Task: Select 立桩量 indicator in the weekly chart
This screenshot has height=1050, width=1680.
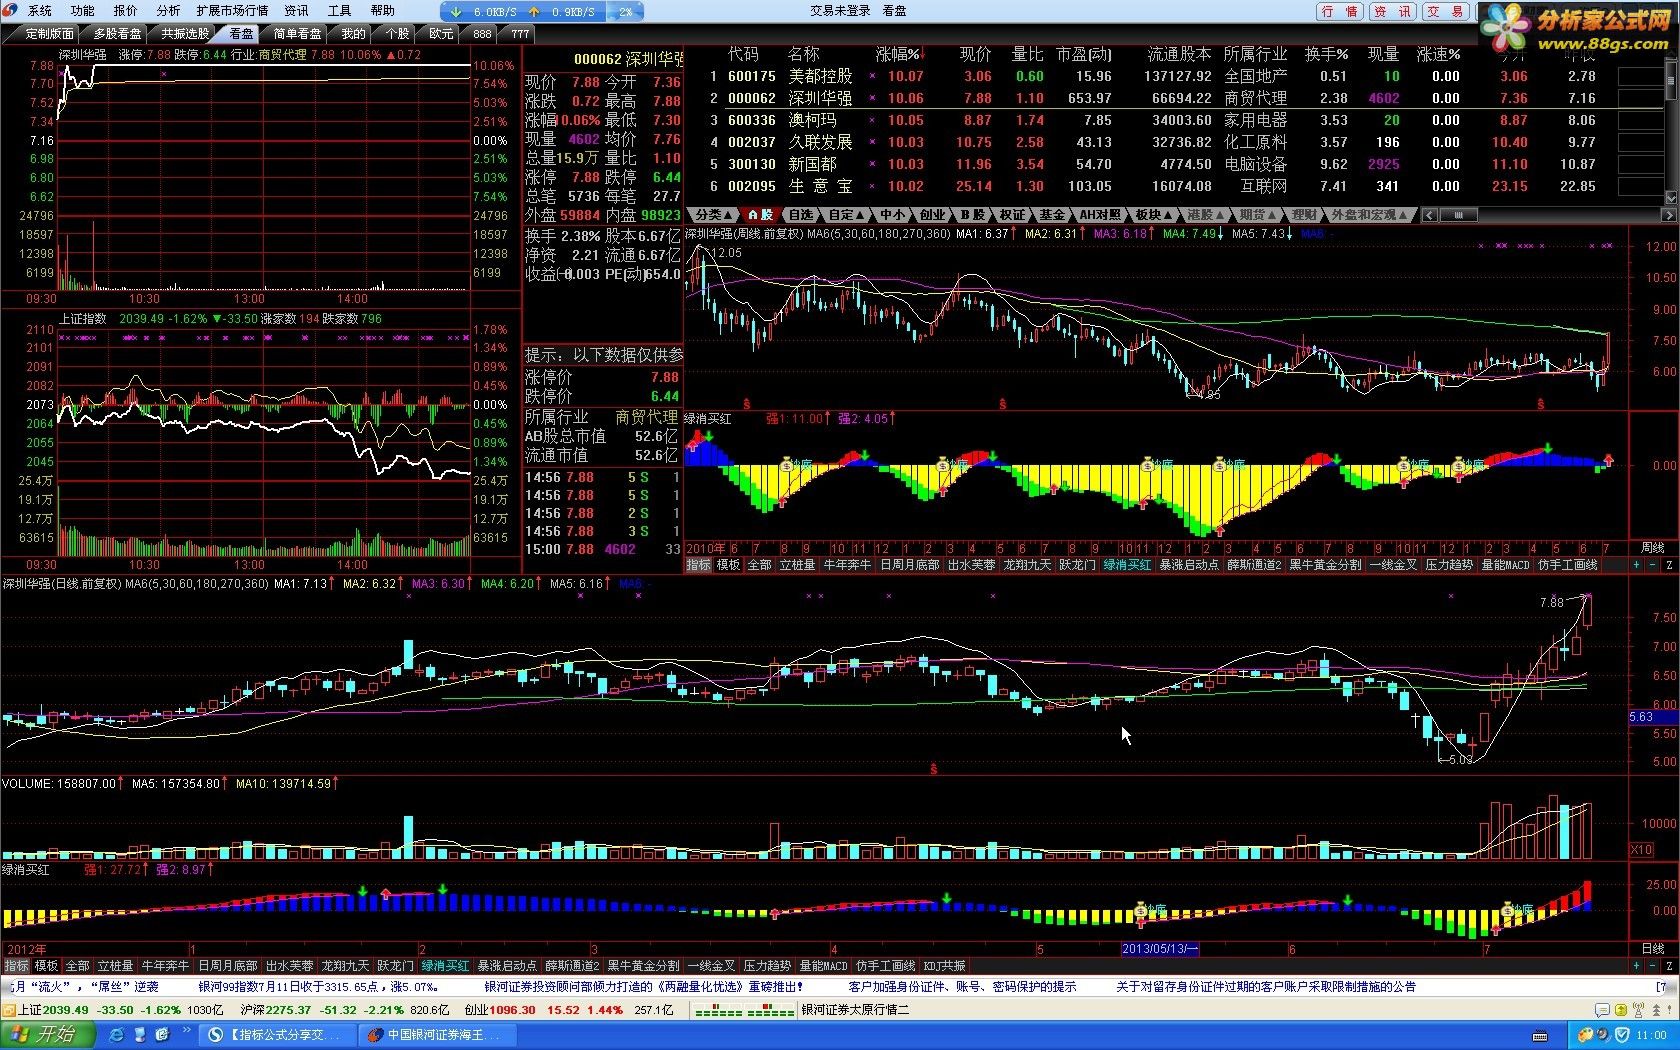Action: (797, 565)
